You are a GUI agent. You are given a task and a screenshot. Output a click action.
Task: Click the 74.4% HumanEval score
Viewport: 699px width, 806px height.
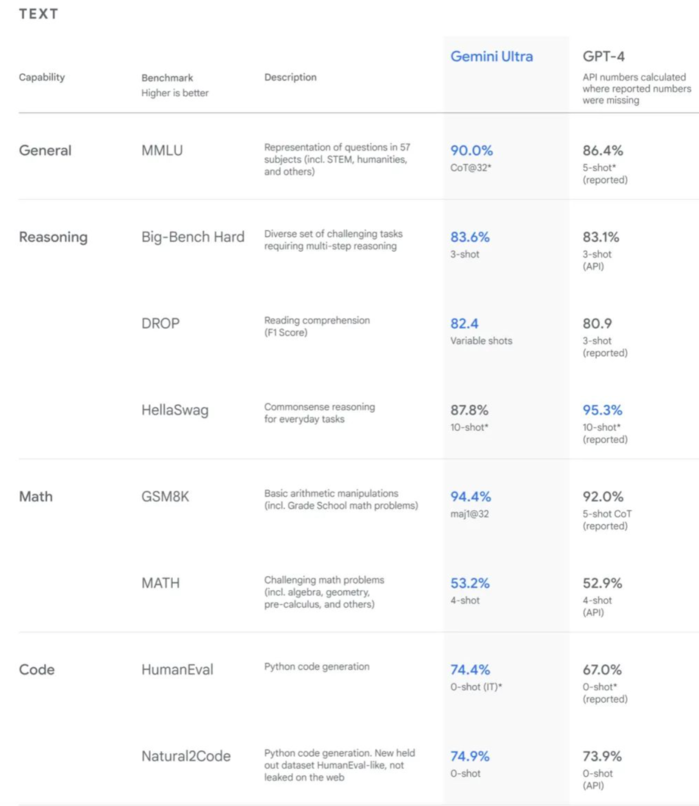tap(474, 669)
